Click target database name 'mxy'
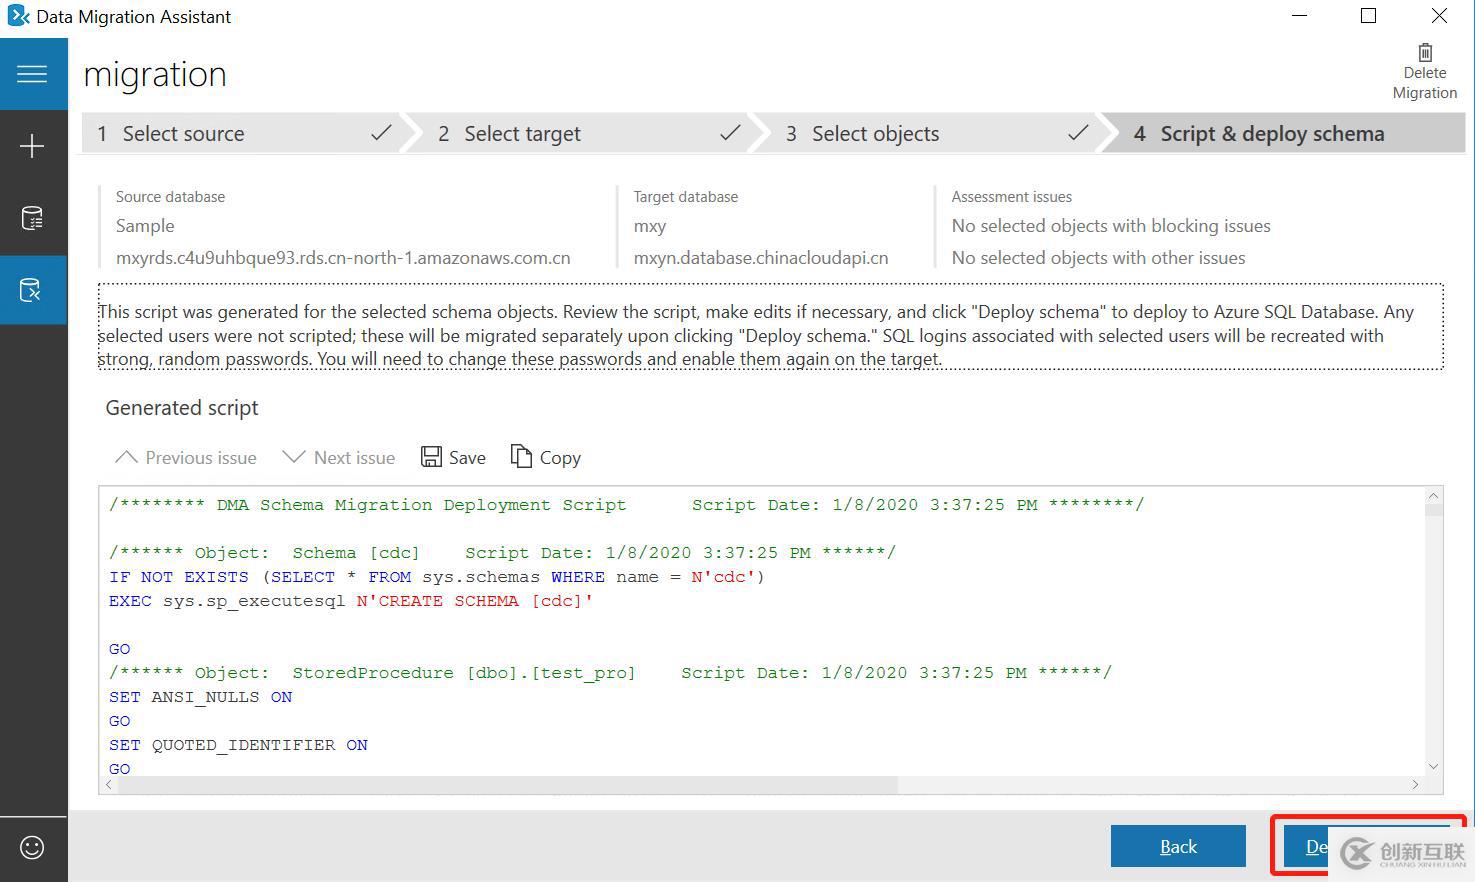 [x=650, y=226]
